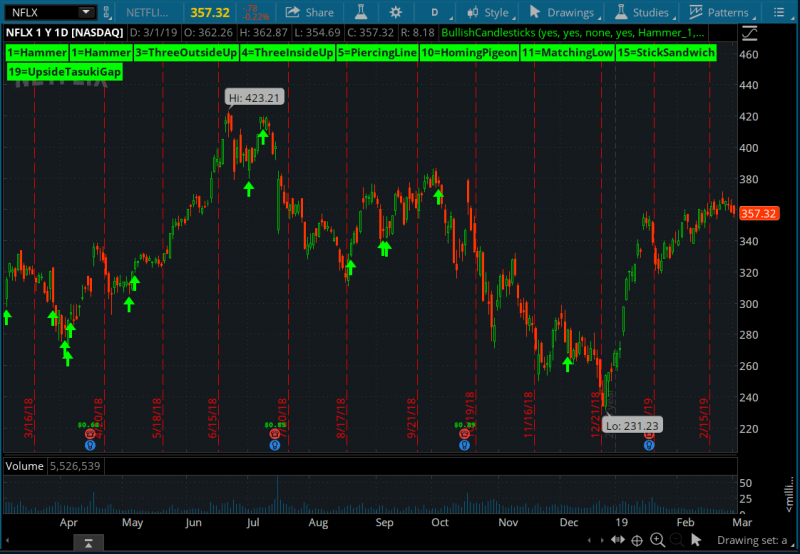Open the hamburger list menu icon
Image resolution: width=800 pixels, height=554 pixels.
pyautogui.click(x=779, y=12)
